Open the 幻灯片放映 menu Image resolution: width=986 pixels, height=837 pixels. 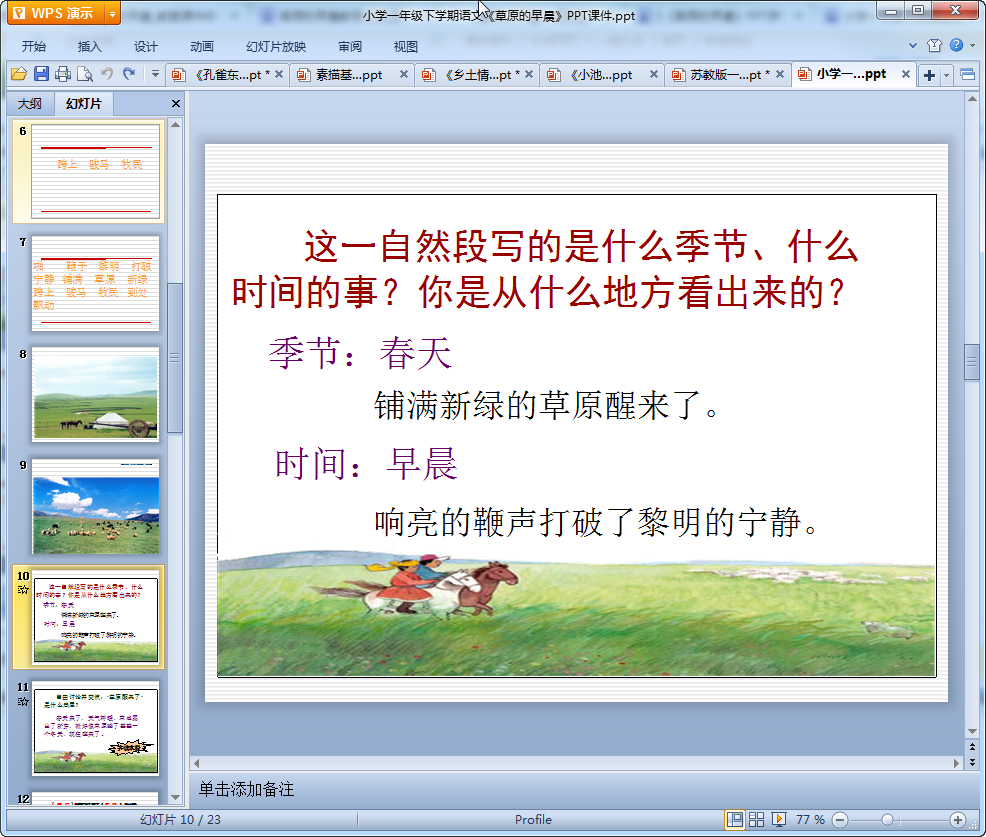(275, 47)
